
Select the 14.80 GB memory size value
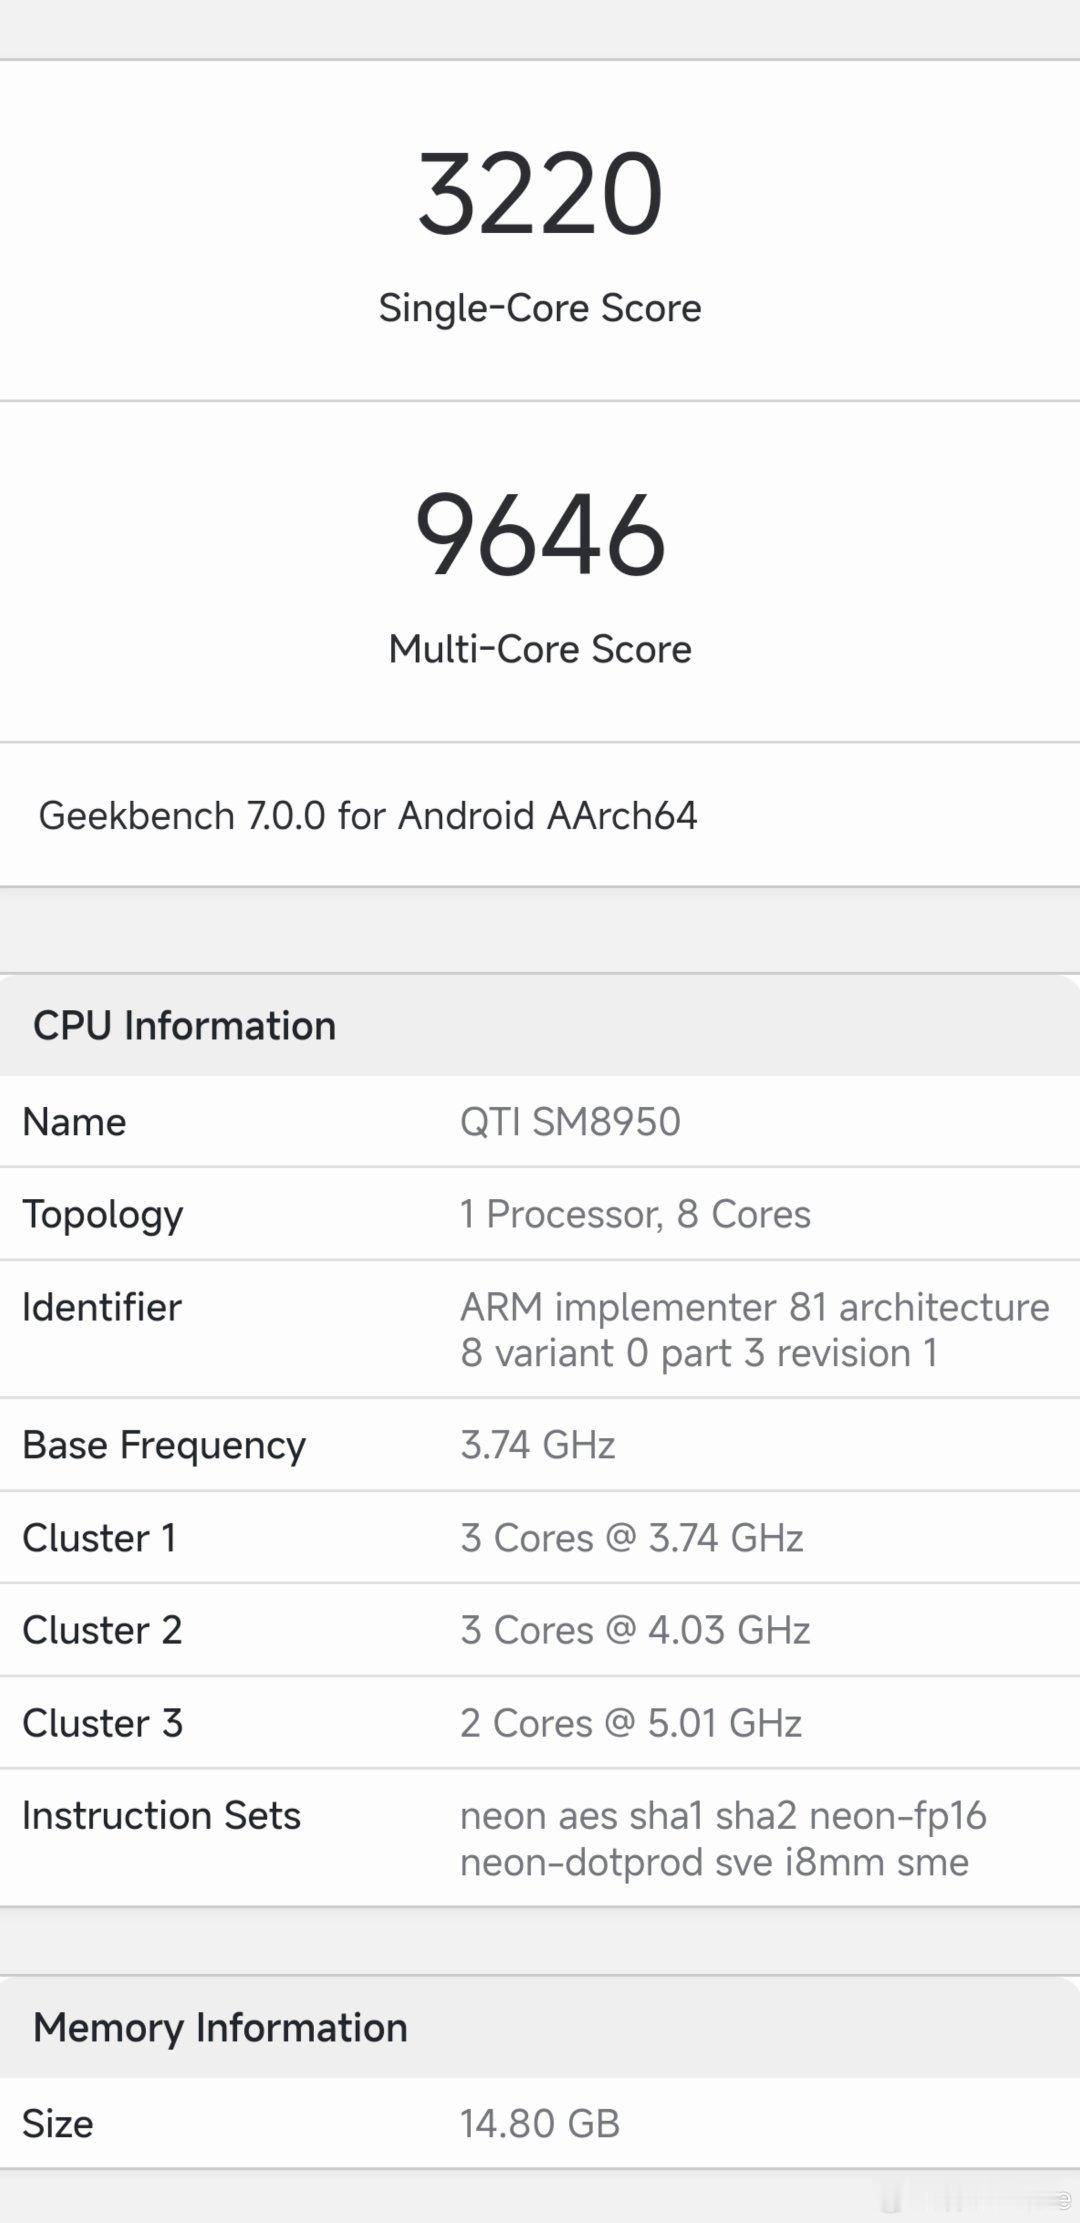540,2124
